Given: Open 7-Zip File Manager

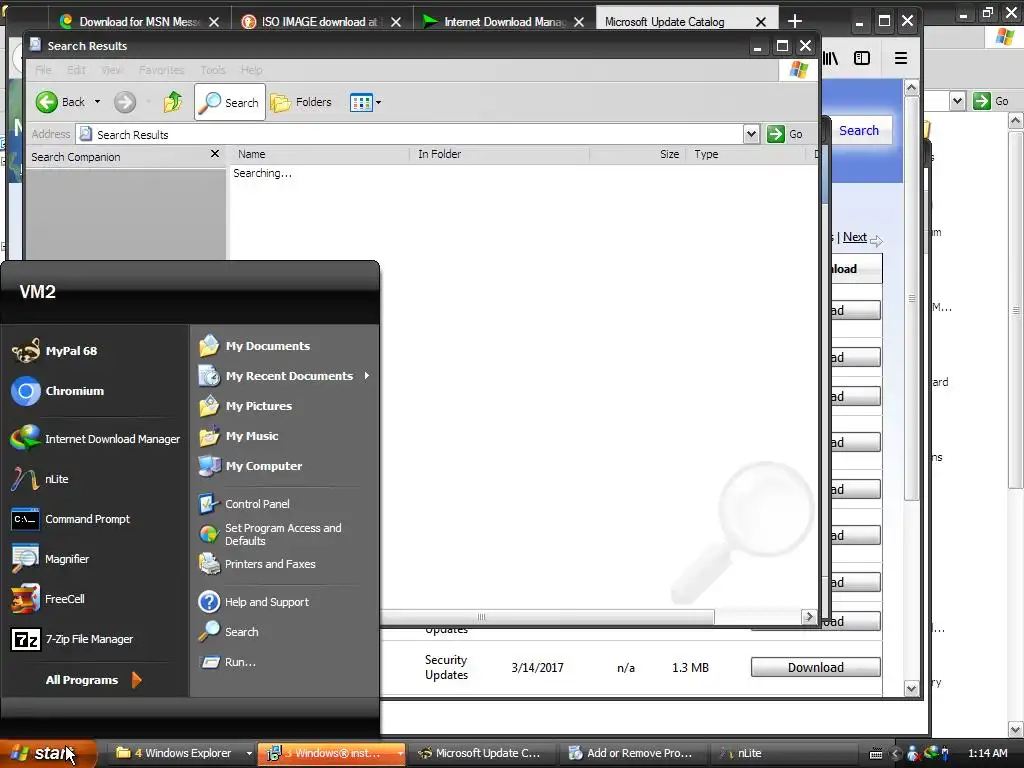Looking at the screenshot, I should coord(72,639).
